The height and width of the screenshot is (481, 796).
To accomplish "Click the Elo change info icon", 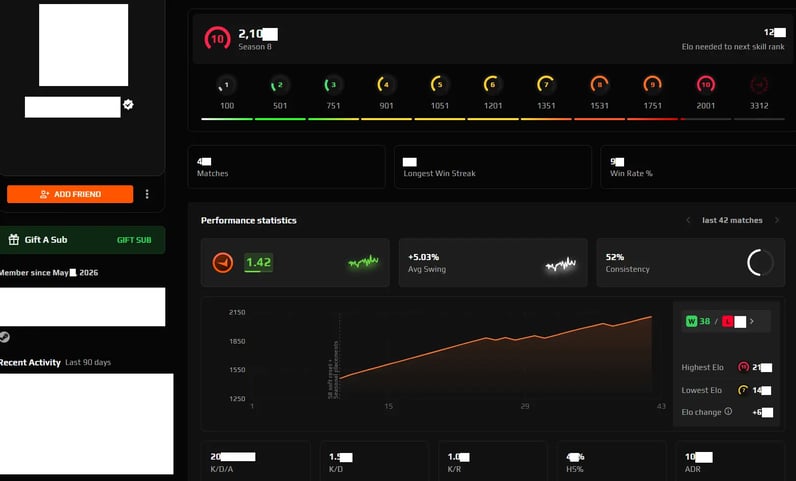I will pos(728,411).
